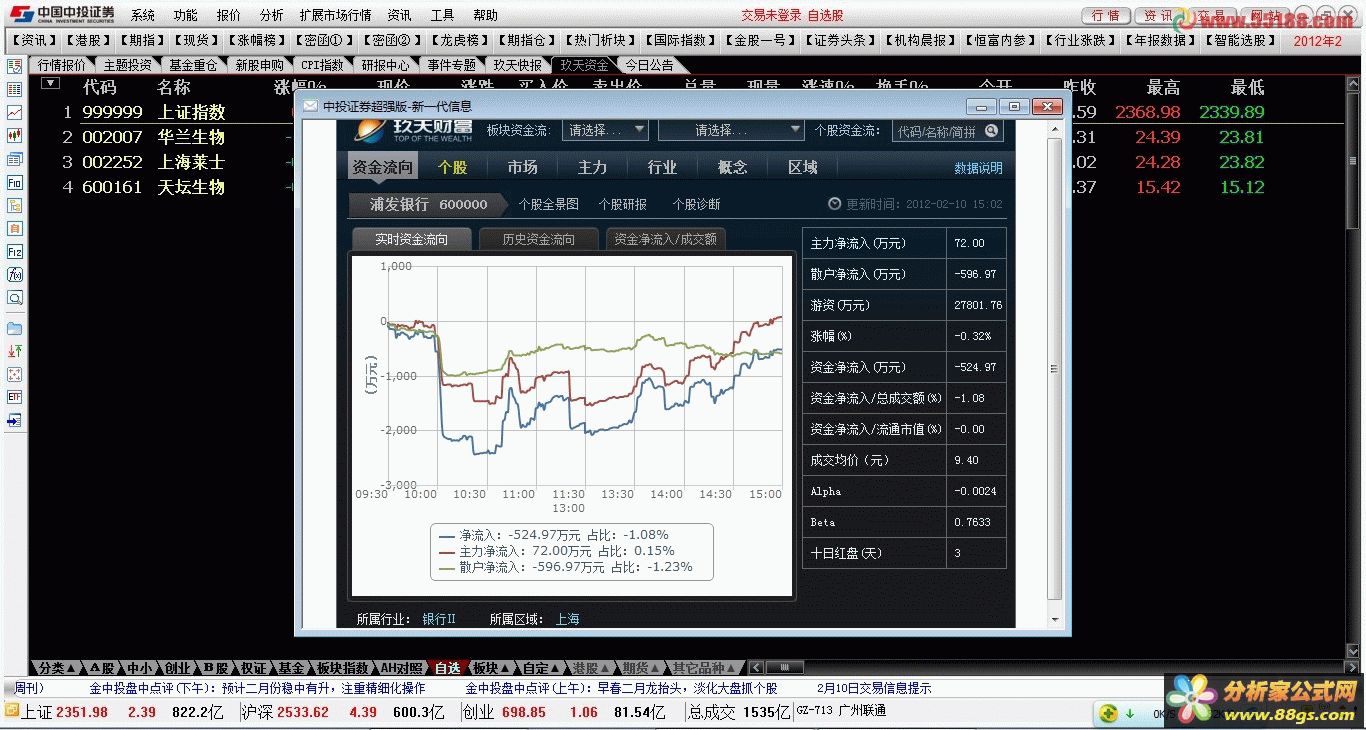Select the 个股 tab in popup

(x=452, y=167)
